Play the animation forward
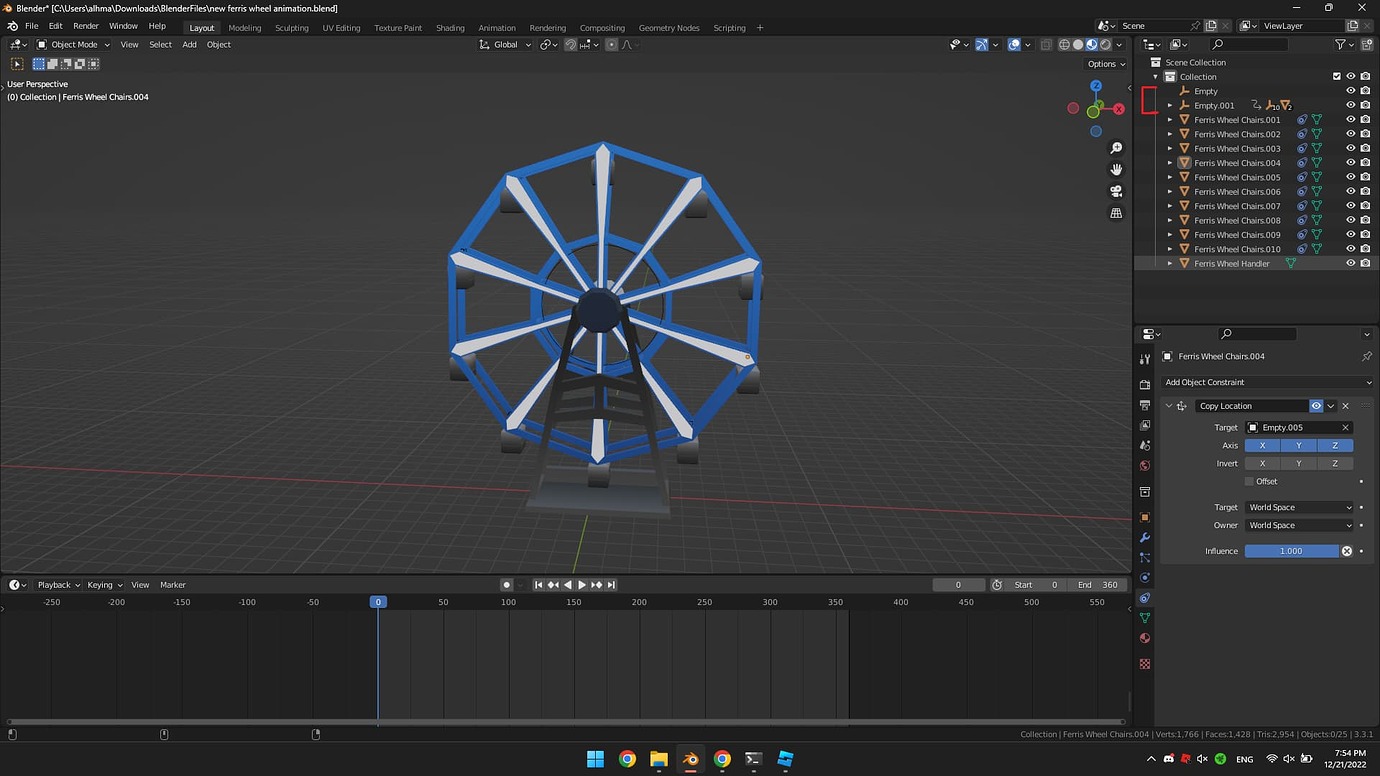This screenshot has height=776, width=1380. [x=580, y=584]
